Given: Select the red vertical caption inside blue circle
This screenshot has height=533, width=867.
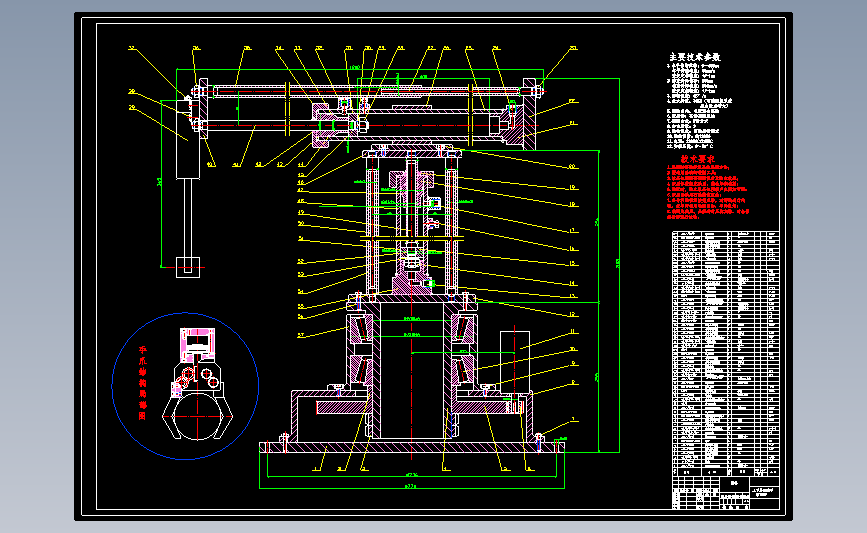Looking at the screenshot, I should [x=142, y=383].
